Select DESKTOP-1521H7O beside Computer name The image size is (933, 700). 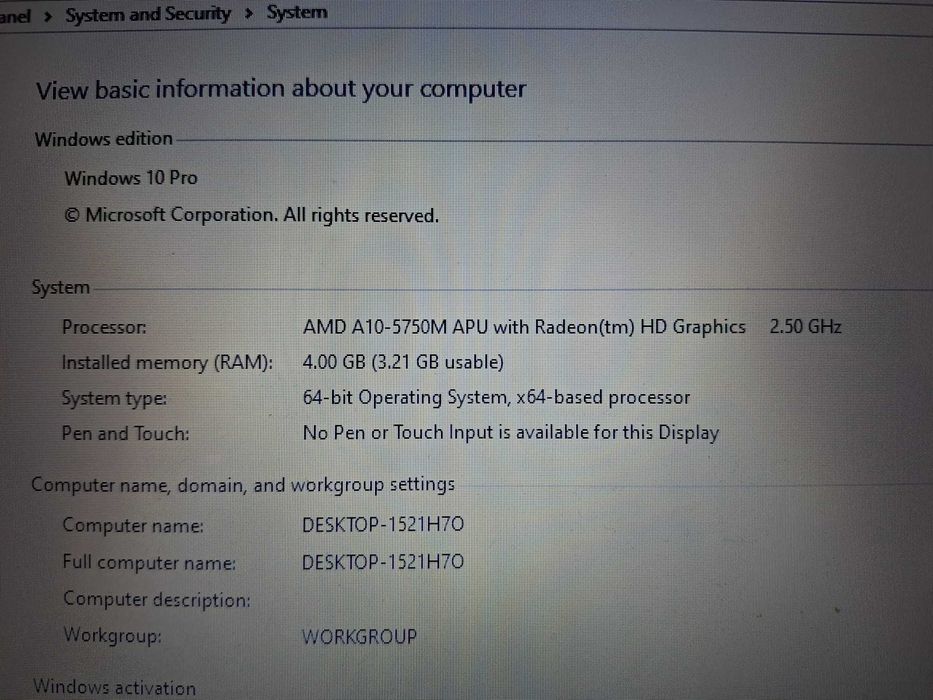pos(383,524)
